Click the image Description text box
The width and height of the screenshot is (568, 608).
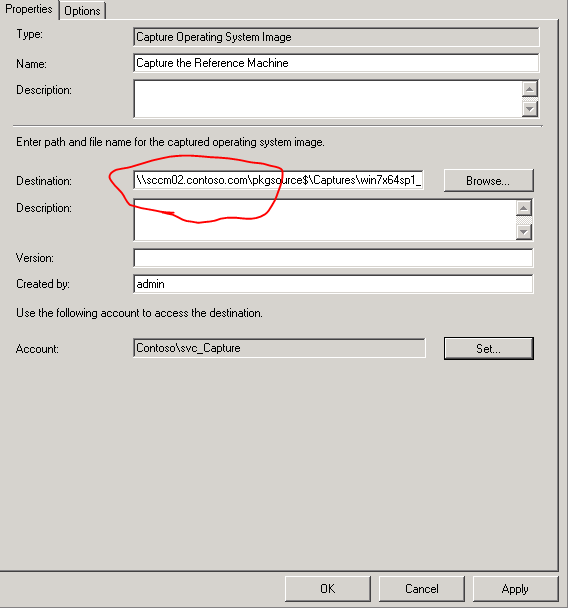(324, 220)
